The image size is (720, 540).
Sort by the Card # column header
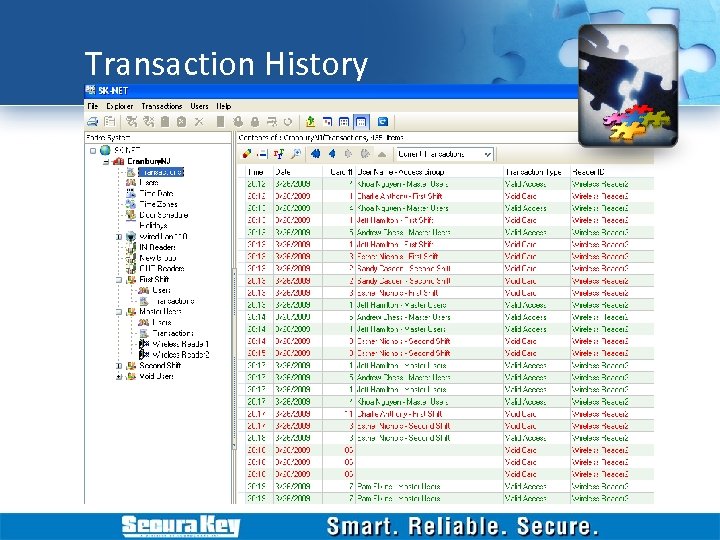click(x=339, y=172)
